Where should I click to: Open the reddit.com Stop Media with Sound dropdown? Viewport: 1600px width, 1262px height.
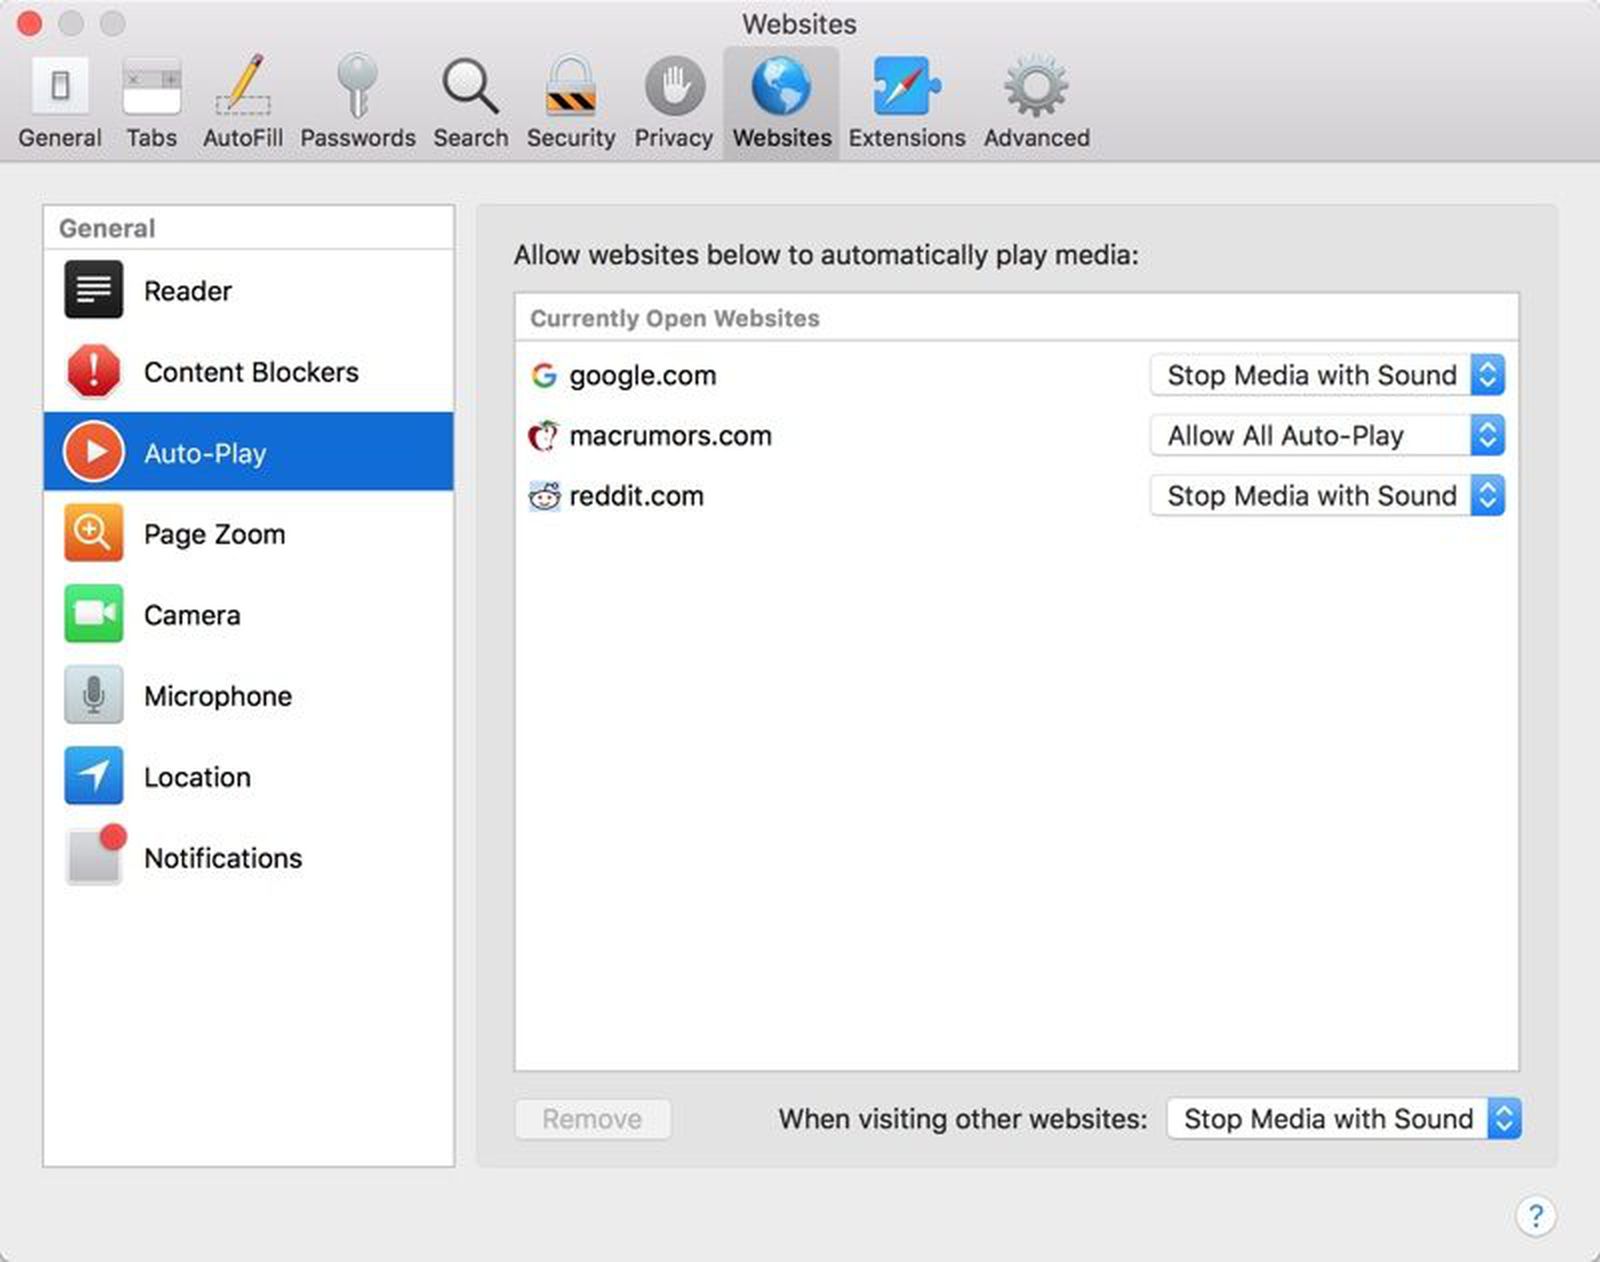[1327, 495]
